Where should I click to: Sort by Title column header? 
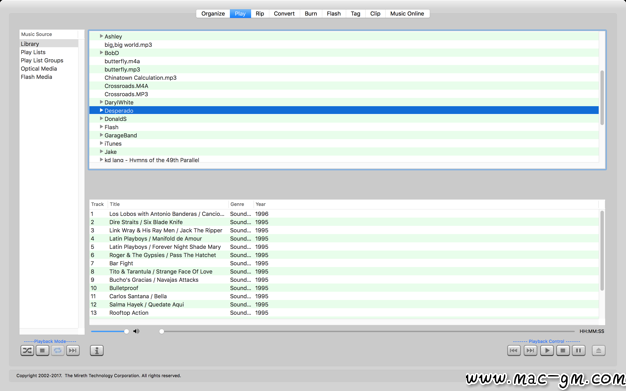click(x=168, y=204)
